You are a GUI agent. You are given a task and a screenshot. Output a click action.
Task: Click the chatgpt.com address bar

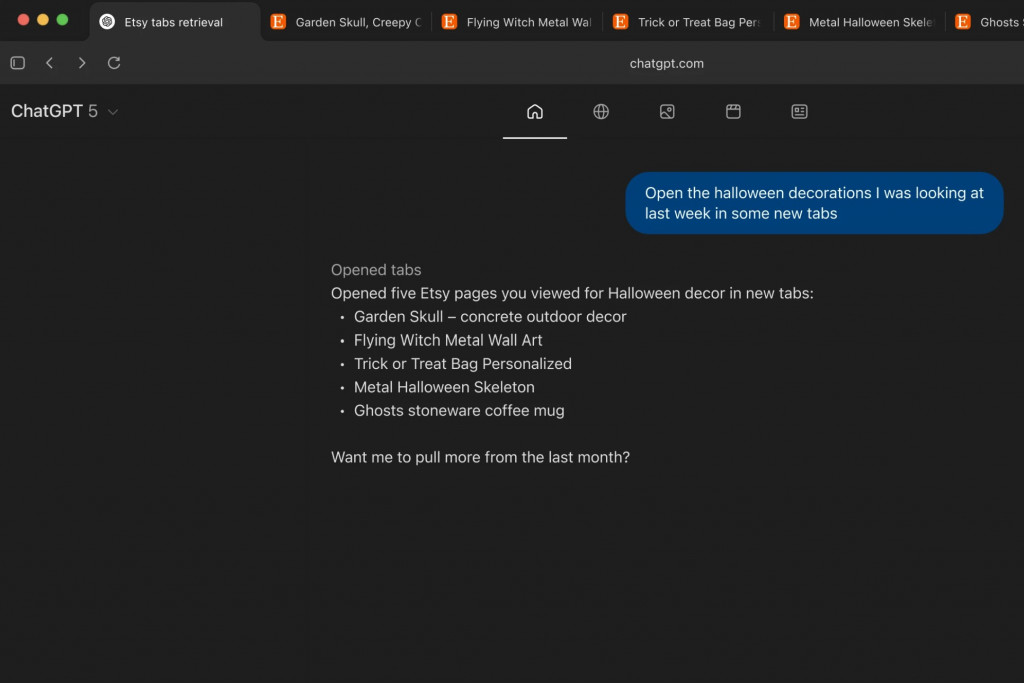[x=668, y=62]
